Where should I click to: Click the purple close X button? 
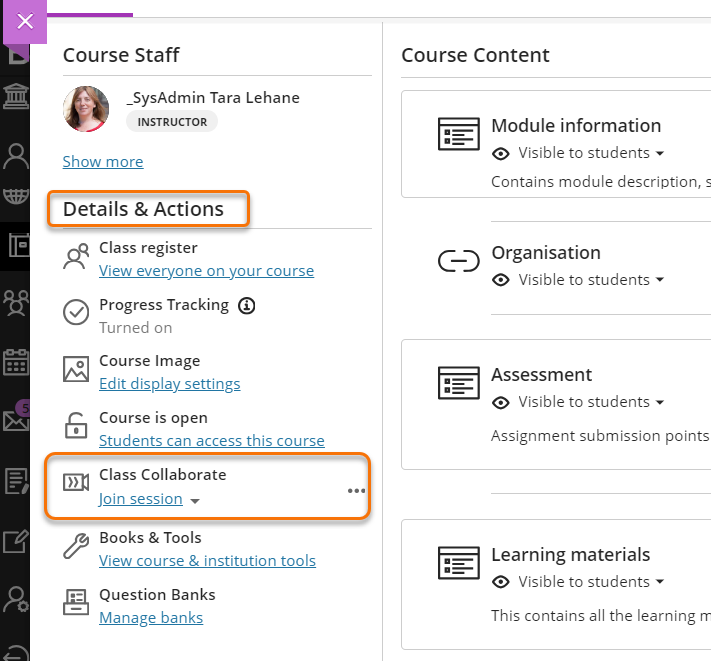tap(25, 21)
